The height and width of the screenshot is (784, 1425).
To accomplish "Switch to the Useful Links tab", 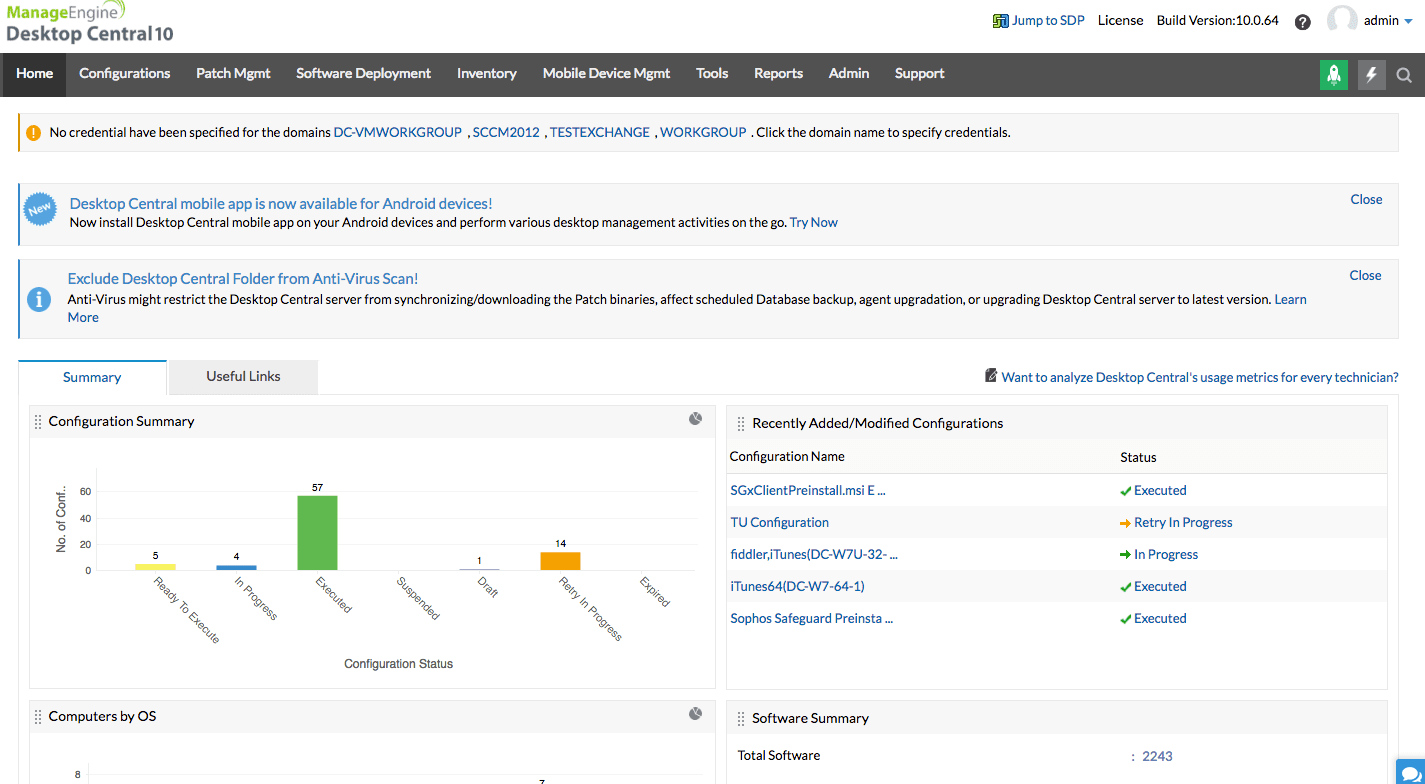I will (242, 377).
